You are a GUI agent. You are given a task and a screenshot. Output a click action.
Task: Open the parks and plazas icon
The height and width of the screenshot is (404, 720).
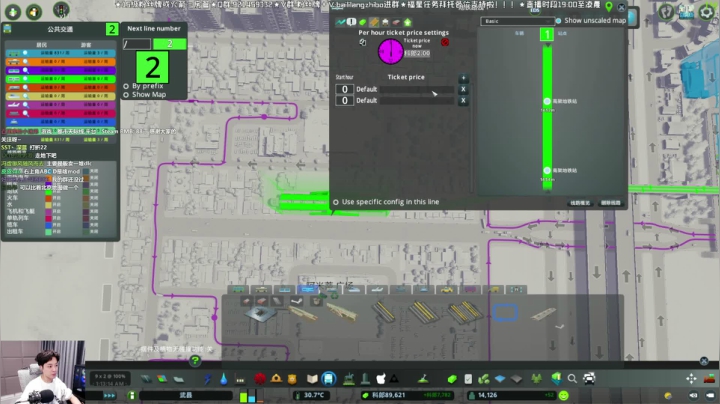click(x=349, y=379)
